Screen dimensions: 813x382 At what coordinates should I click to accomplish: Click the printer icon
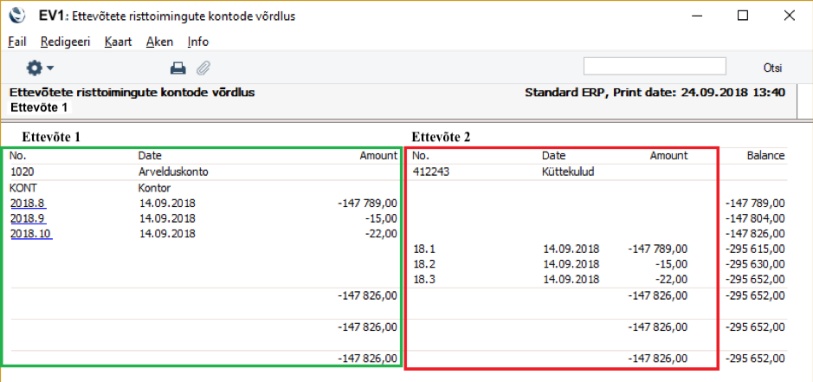[x=178, y=68]
